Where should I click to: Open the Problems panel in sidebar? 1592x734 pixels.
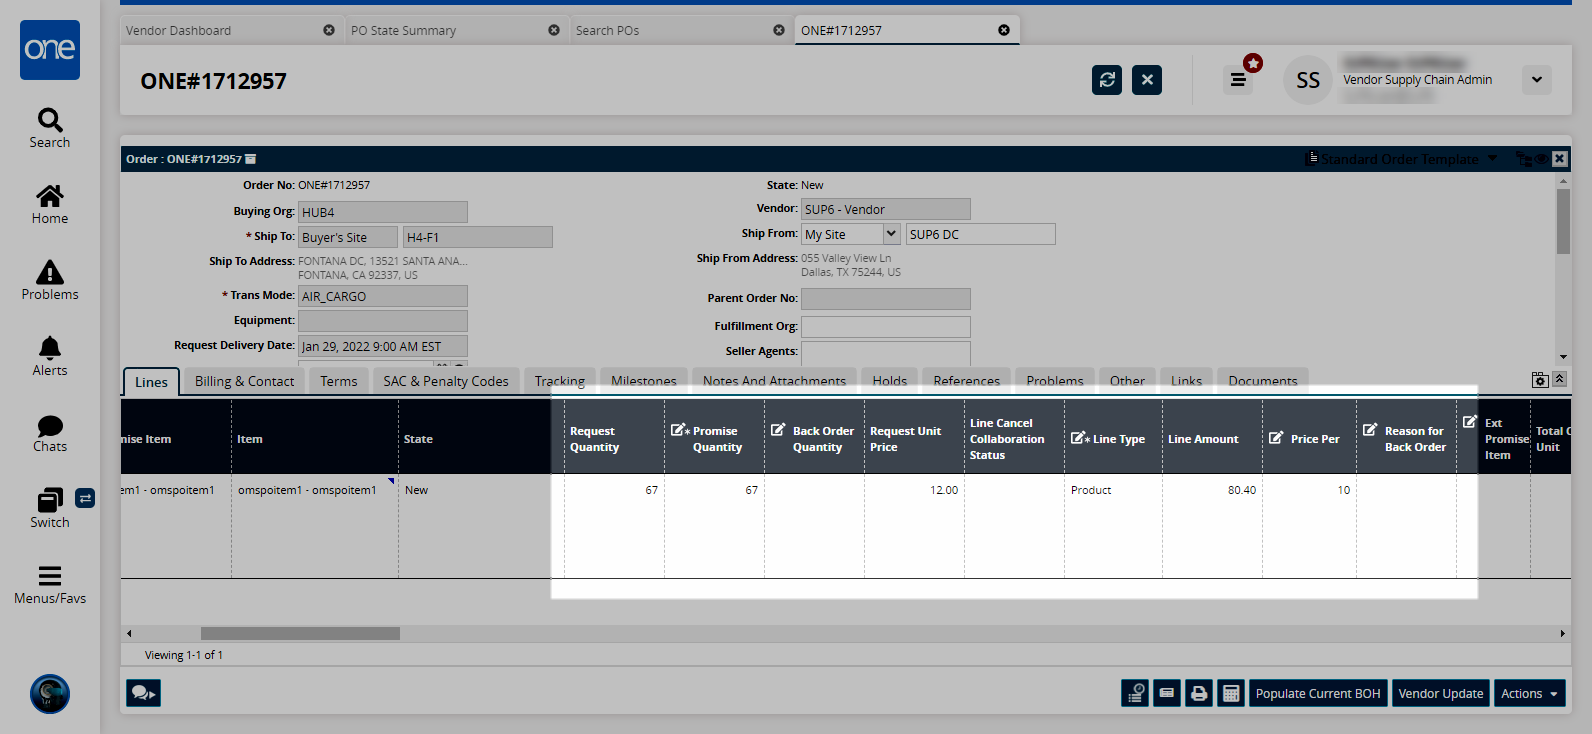click(49, 280)
